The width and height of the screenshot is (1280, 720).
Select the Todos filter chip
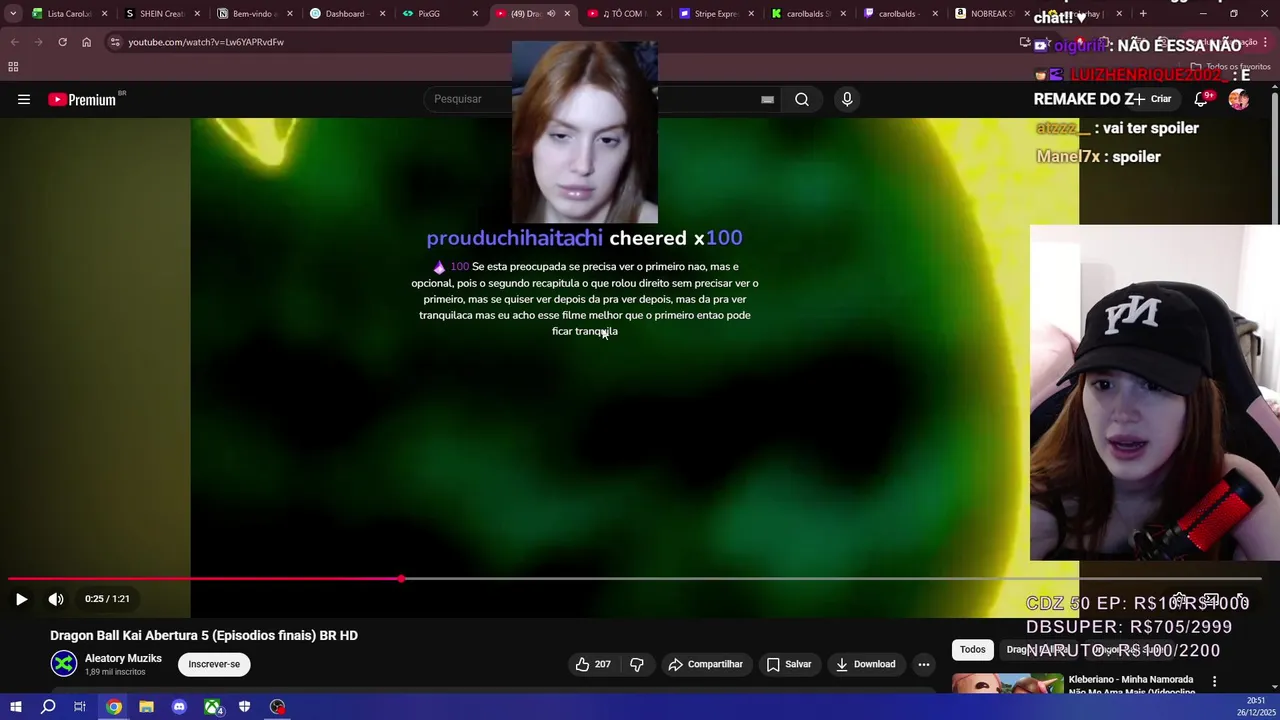[972, 650]
